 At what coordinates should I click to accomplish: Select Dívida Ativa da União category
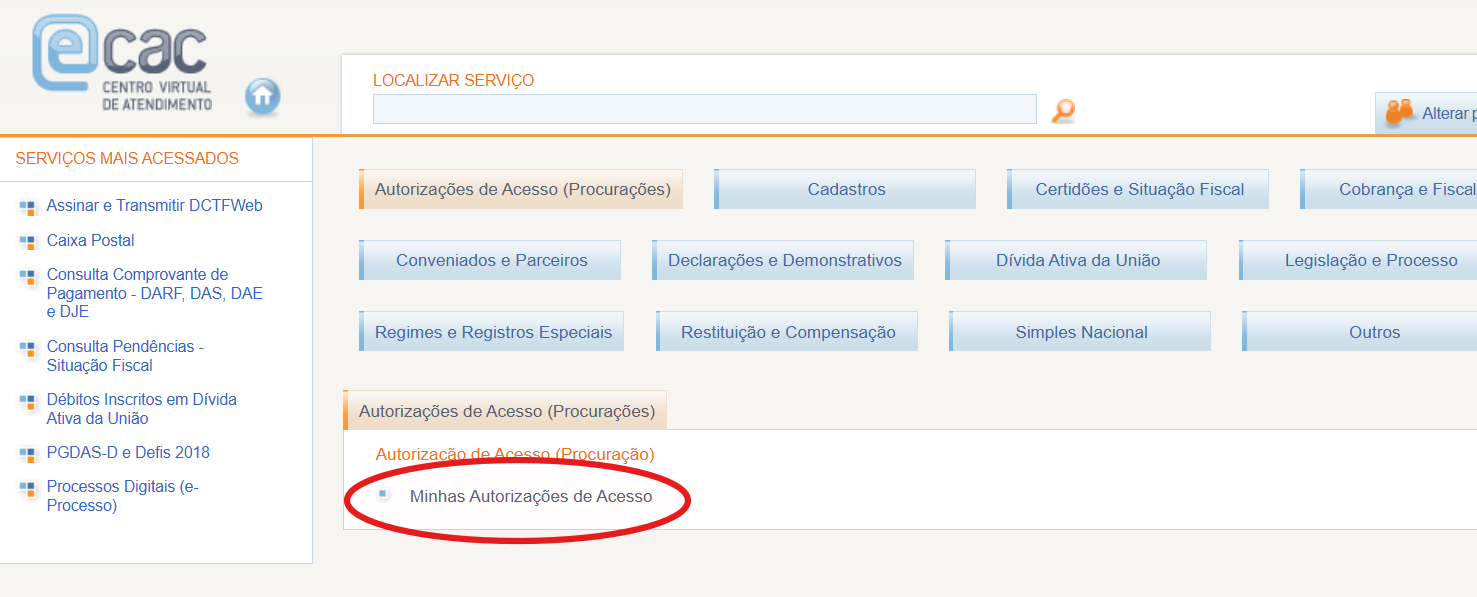1077,260
